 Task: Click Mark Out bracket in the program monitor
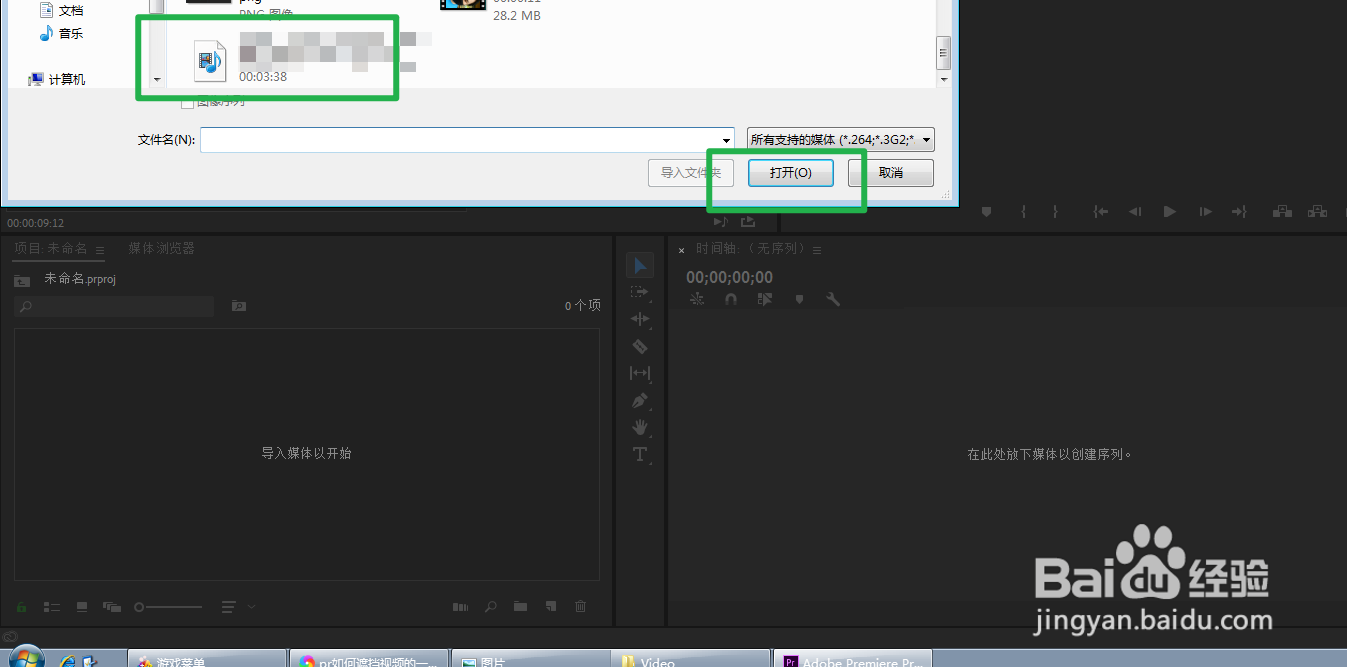(1055, 212)
